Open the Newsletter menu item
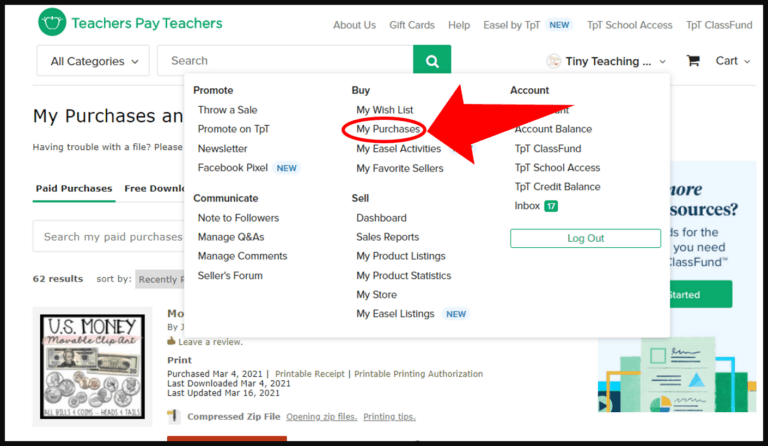This screenshot has width=768, height=446. 222,148
